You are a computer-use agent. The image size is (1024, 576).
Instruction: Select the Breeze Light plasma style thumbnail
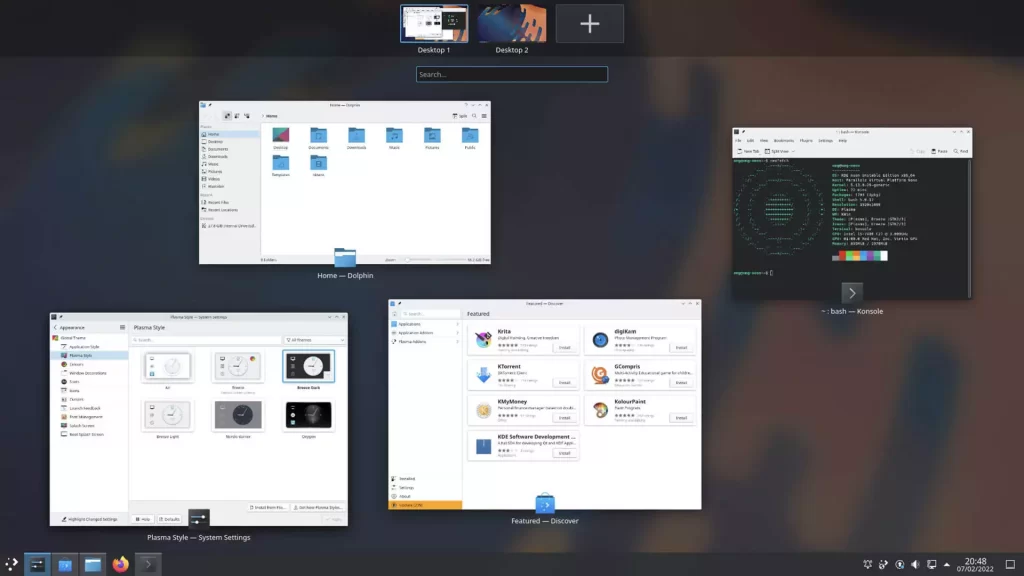[168, 415]
